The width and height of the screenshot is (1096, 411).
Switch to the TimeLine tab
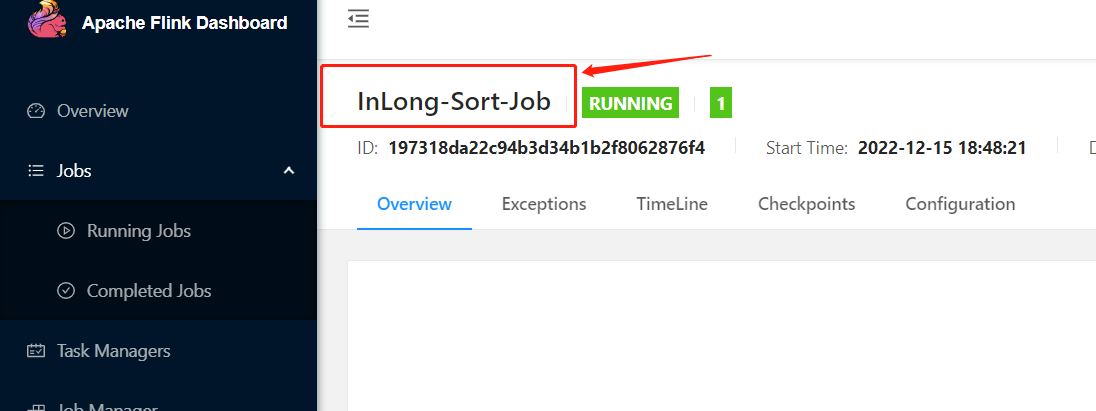(x=672, y=204)
